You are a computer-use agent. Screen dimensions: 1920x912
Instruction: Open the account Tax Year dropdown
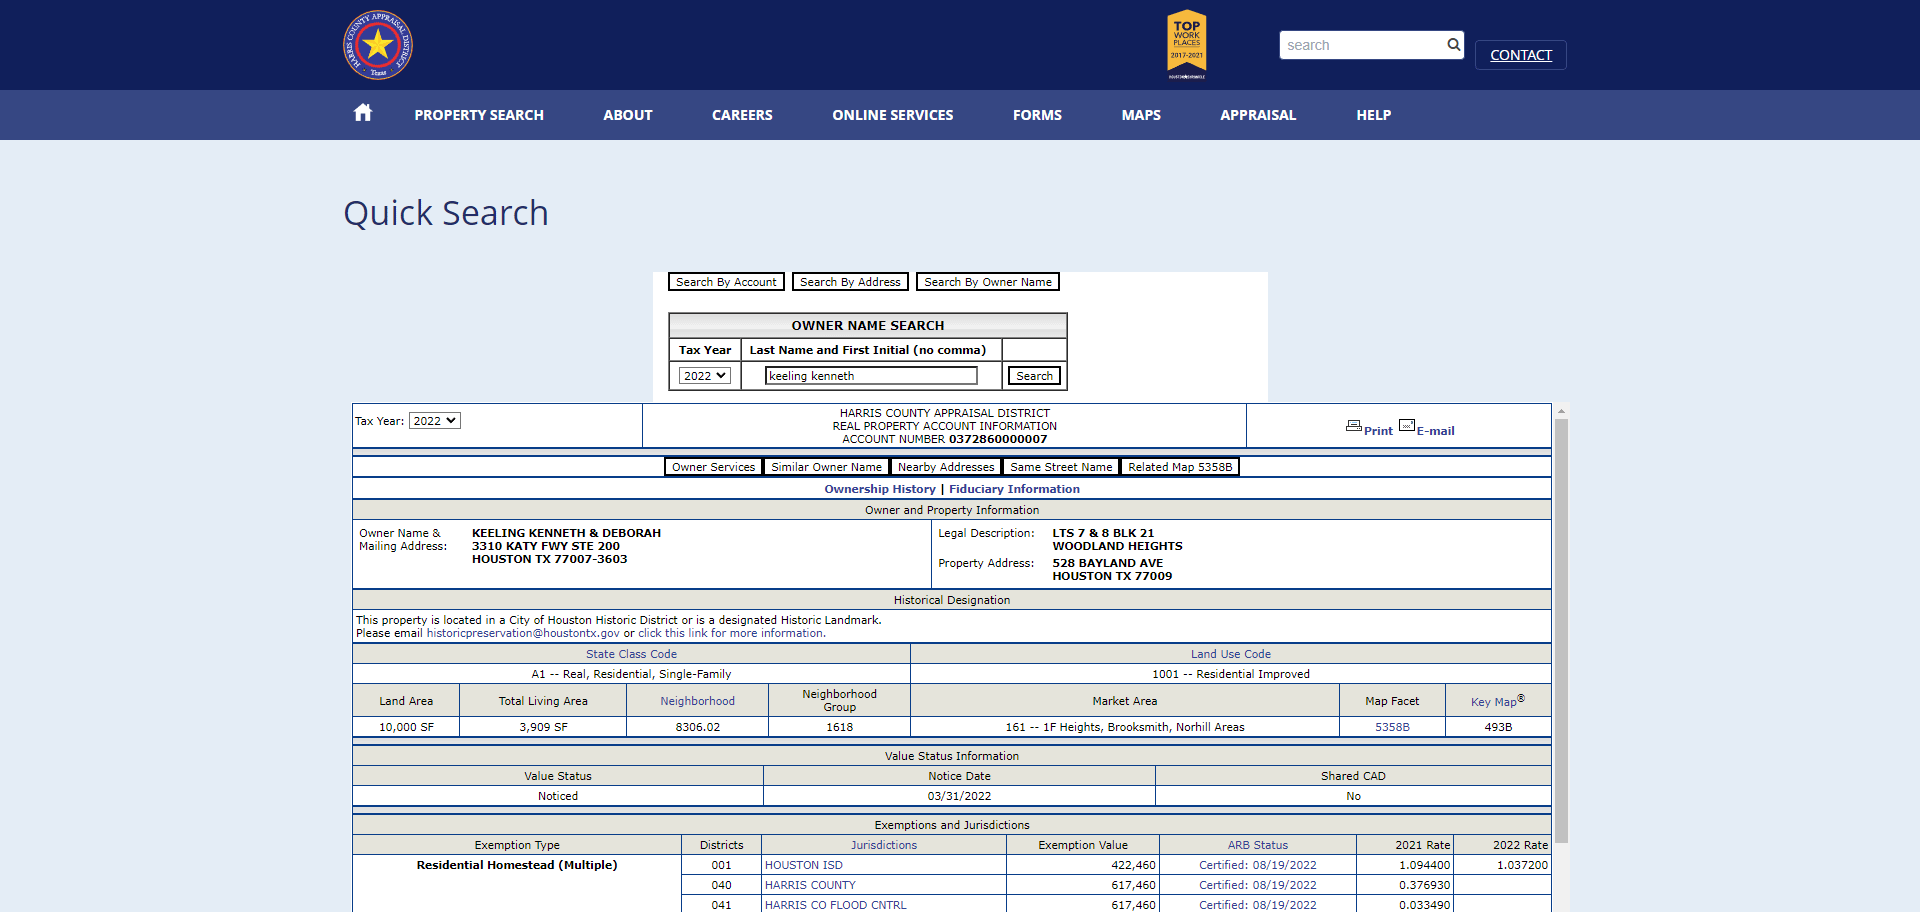pos(434,421)
